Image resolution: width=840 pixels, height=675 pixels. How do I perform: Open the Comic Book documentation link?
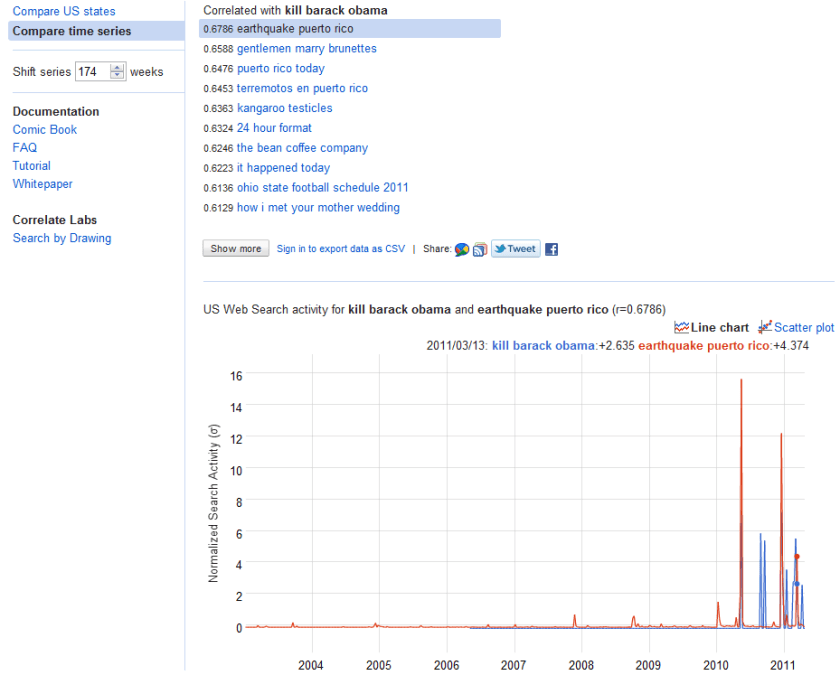pos(45,130)
